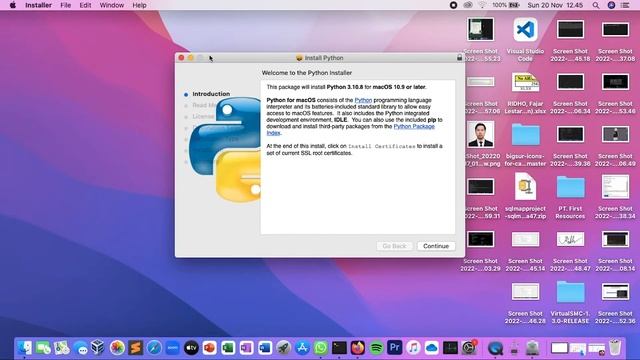This screenshot has width=640, height=360.
Task: Open Sublime Text from the Dock
Action: [x=136, y=348]
